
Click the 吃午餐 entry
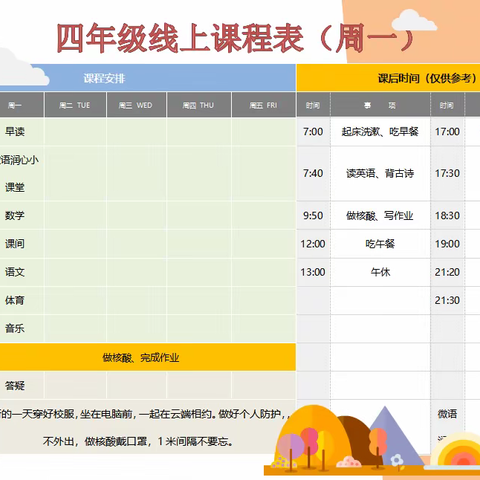click(380, 244)
